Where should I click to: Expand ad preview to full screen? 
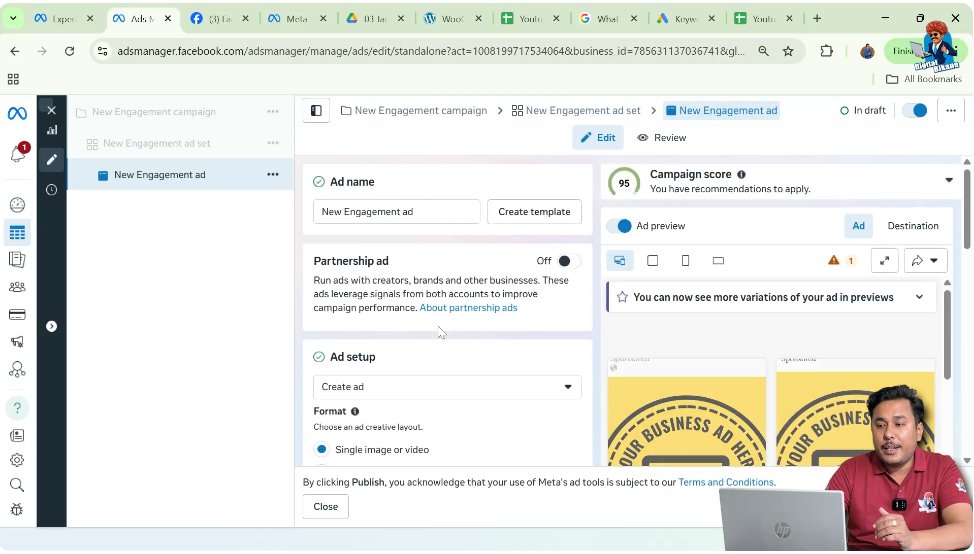884,261
